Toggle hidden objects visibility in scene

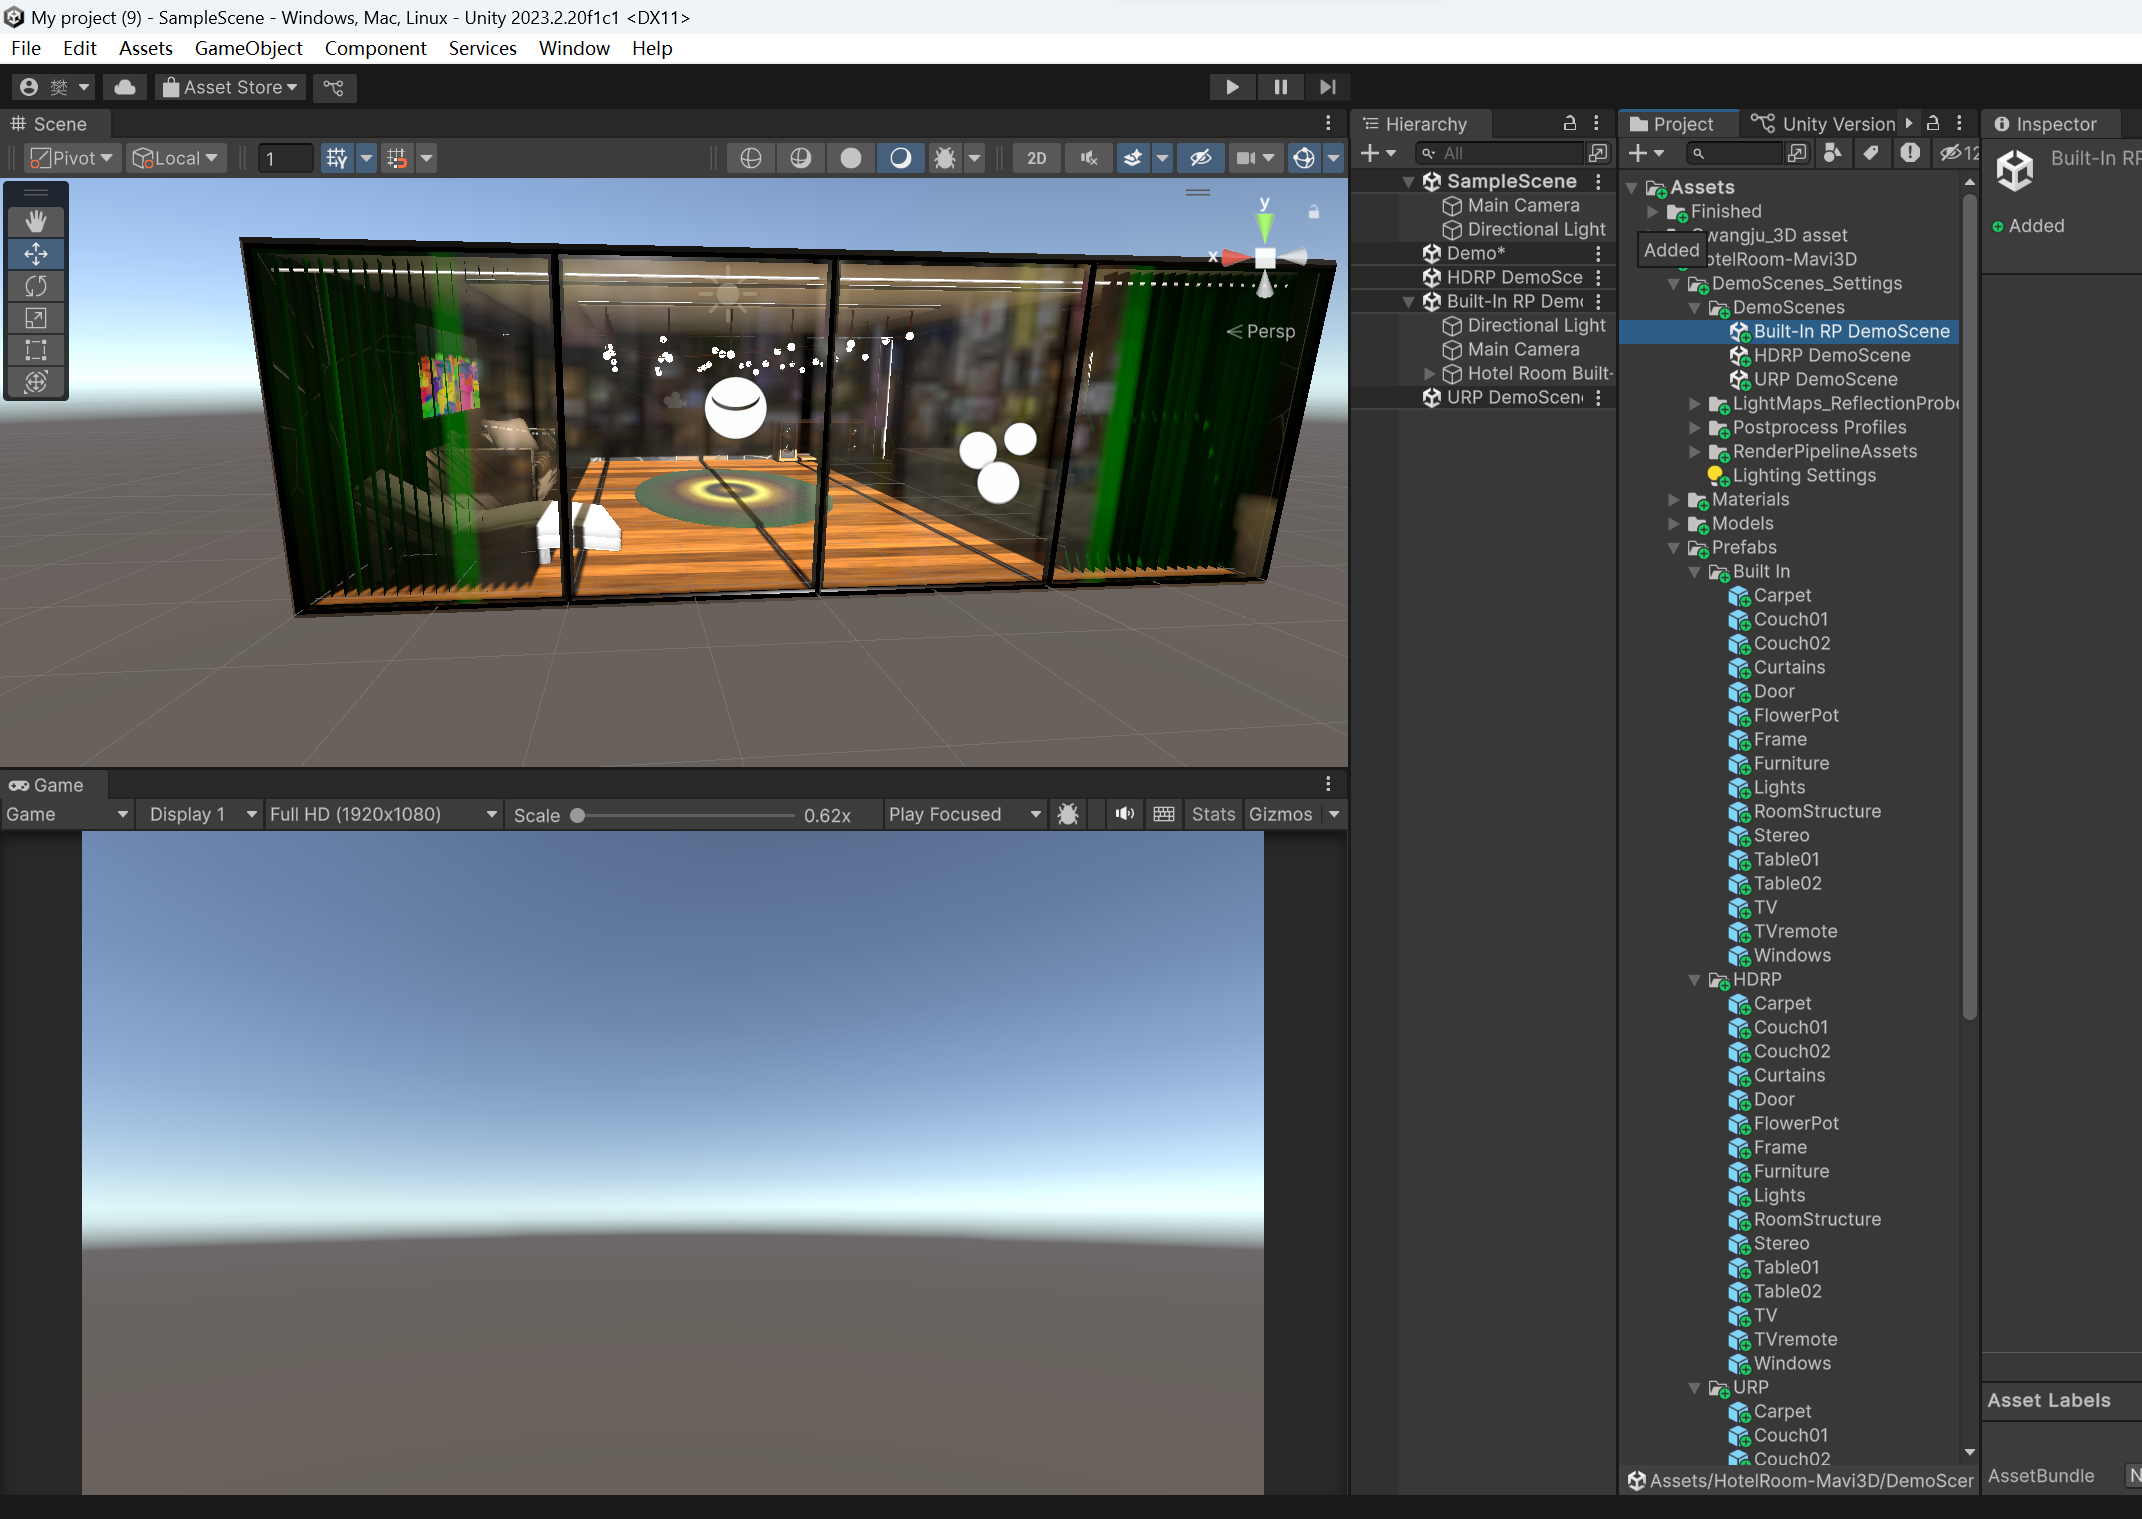click(1201, 158)
